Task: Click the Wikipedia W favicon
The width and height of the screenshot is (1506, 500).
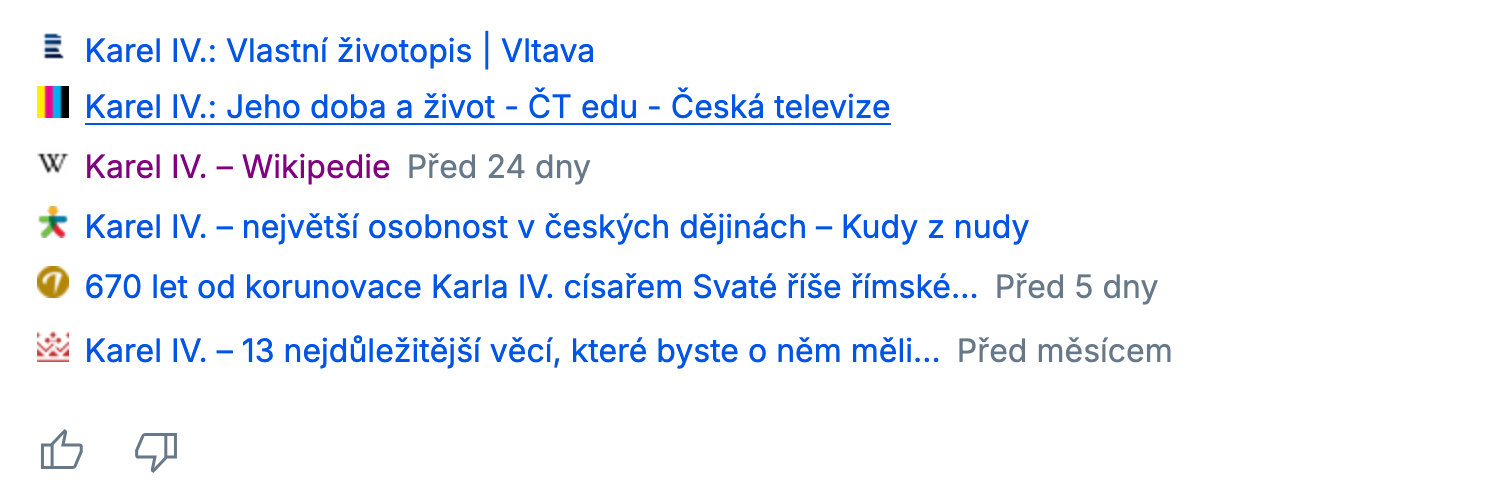Action: point(53,165)
